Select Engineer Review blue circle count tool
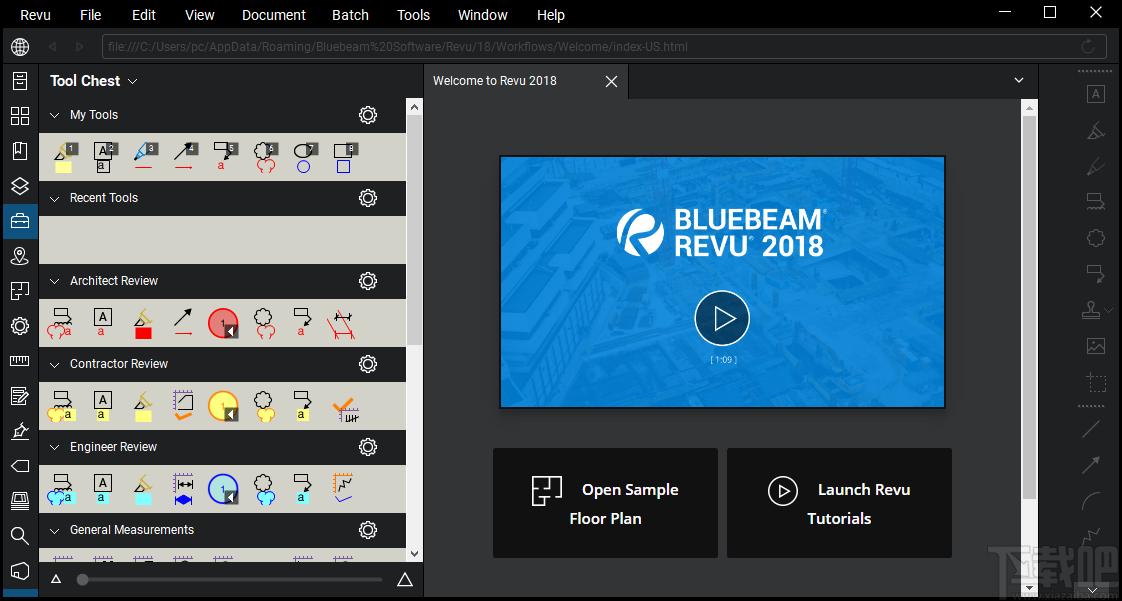 223,489
